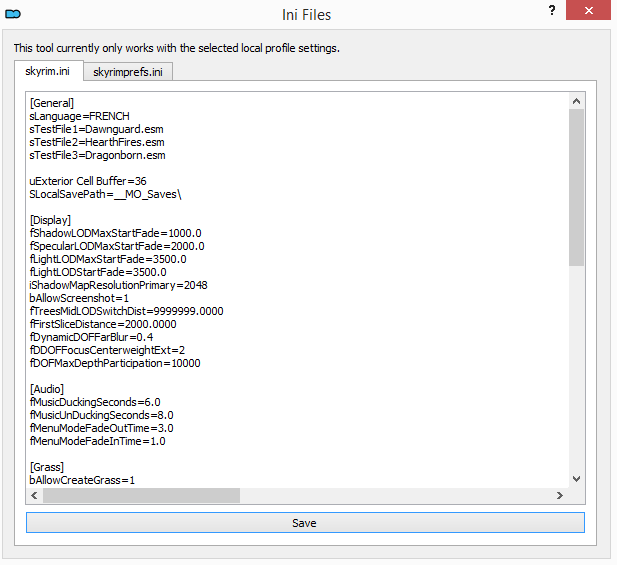Click the fLightLODStartFade=3500.0 line
This screenshot has height=565, width=617.
tap(98, 272)
